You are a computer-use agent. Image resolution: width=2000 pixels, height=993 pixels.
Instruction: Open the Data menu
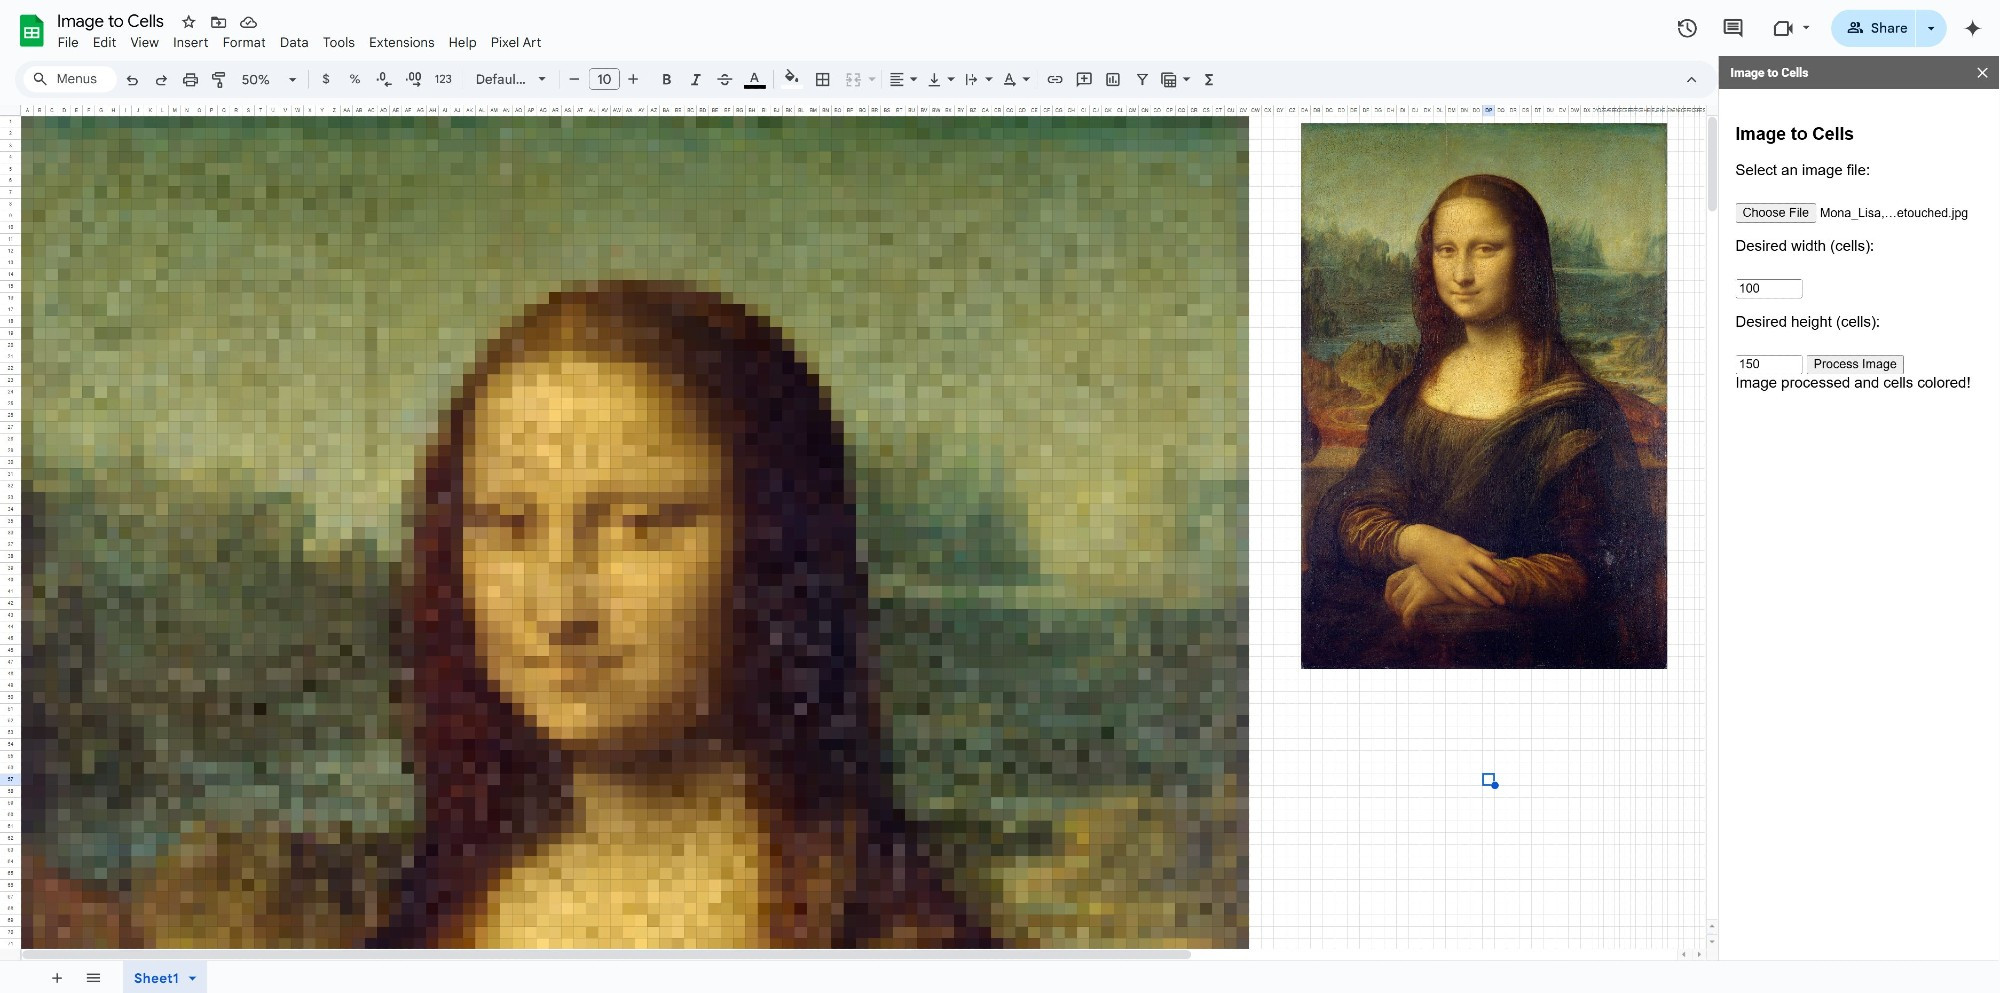pyautogui.click(x=294, y=42)
